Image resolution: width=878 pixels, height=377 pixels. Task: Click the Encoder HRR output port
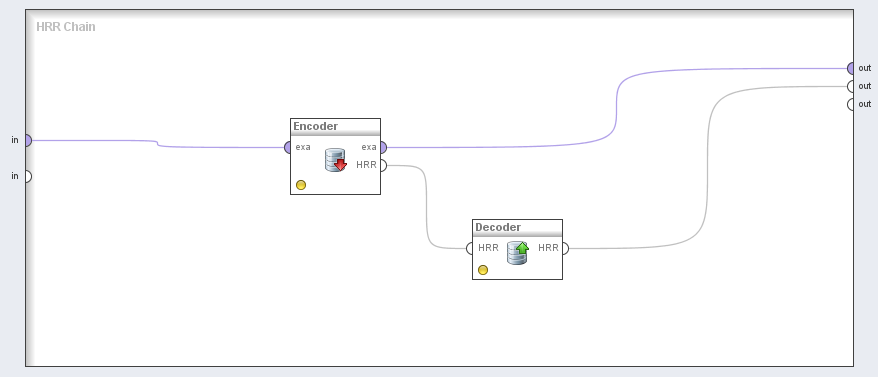384,165
